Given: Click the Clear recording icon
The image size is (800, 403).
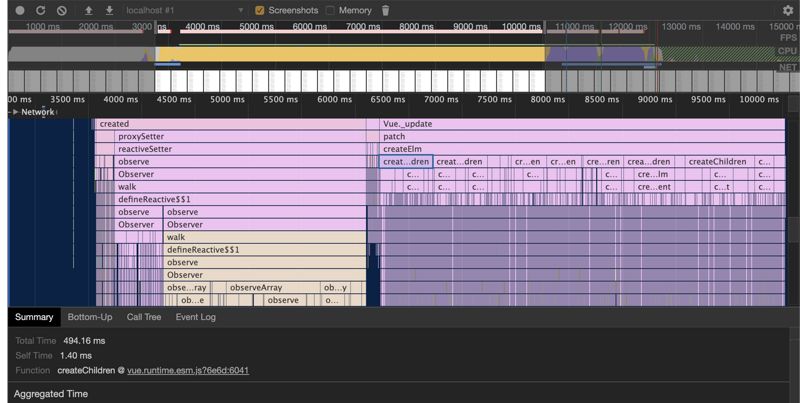Looking at the screenshot, I should [61, 10].
